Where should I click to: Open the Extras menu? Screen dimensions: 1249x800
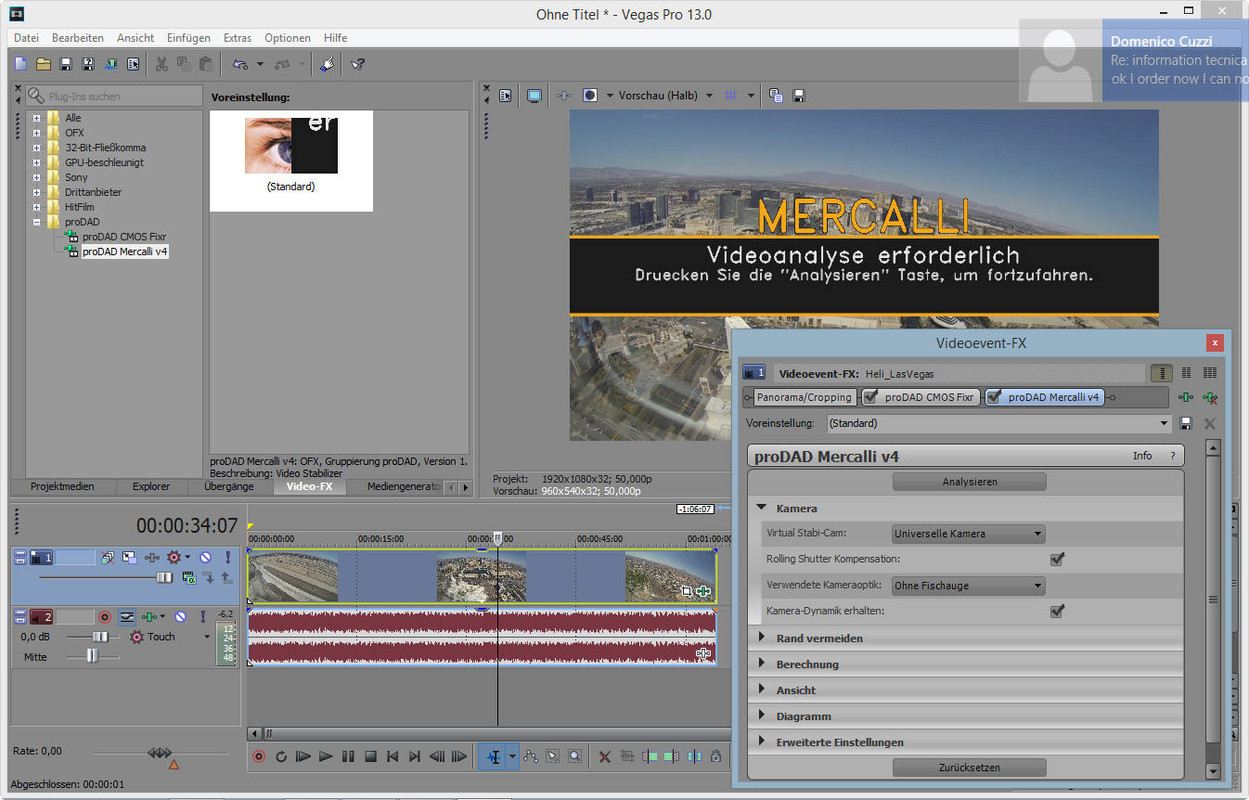[x=237, y=38]
